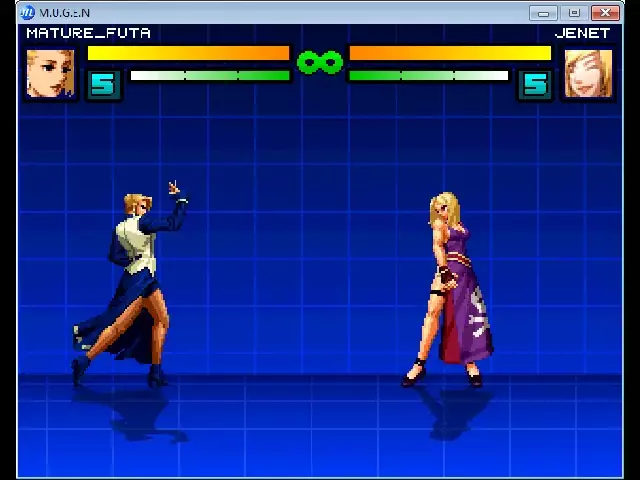640x480 pixels.
Task: Click the MATURE_FUTA name label
Action: pyautogui.click(x=88, y=33)
